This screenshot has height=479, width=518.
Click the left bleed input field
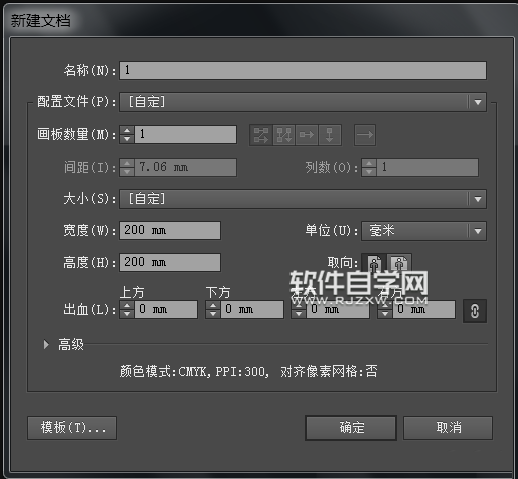tap(338, 309)
